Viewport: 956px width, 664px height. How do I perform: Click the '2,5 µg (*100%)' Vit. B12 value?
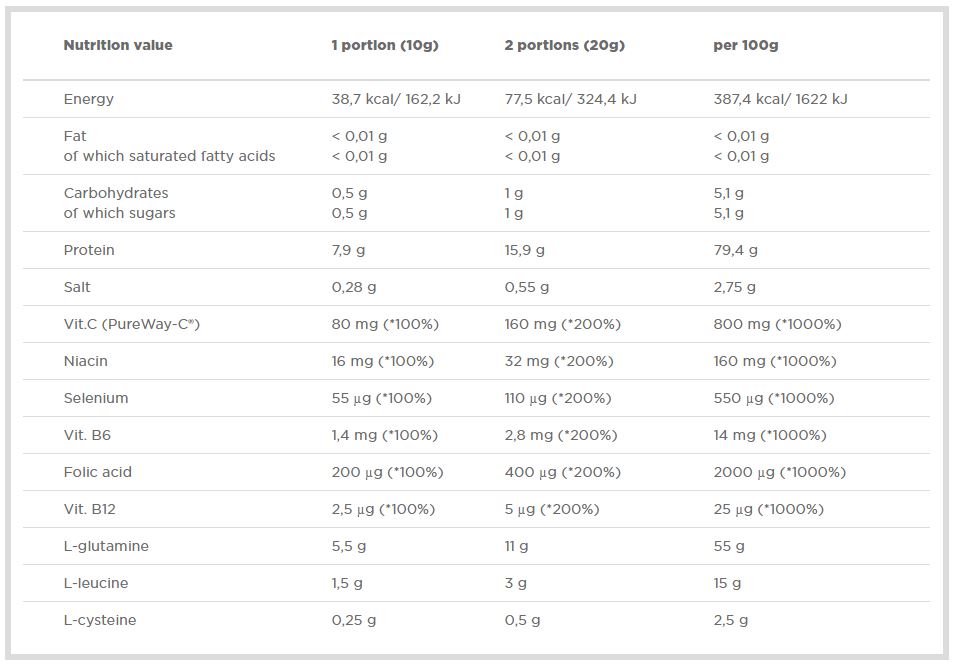click(383, 509)
